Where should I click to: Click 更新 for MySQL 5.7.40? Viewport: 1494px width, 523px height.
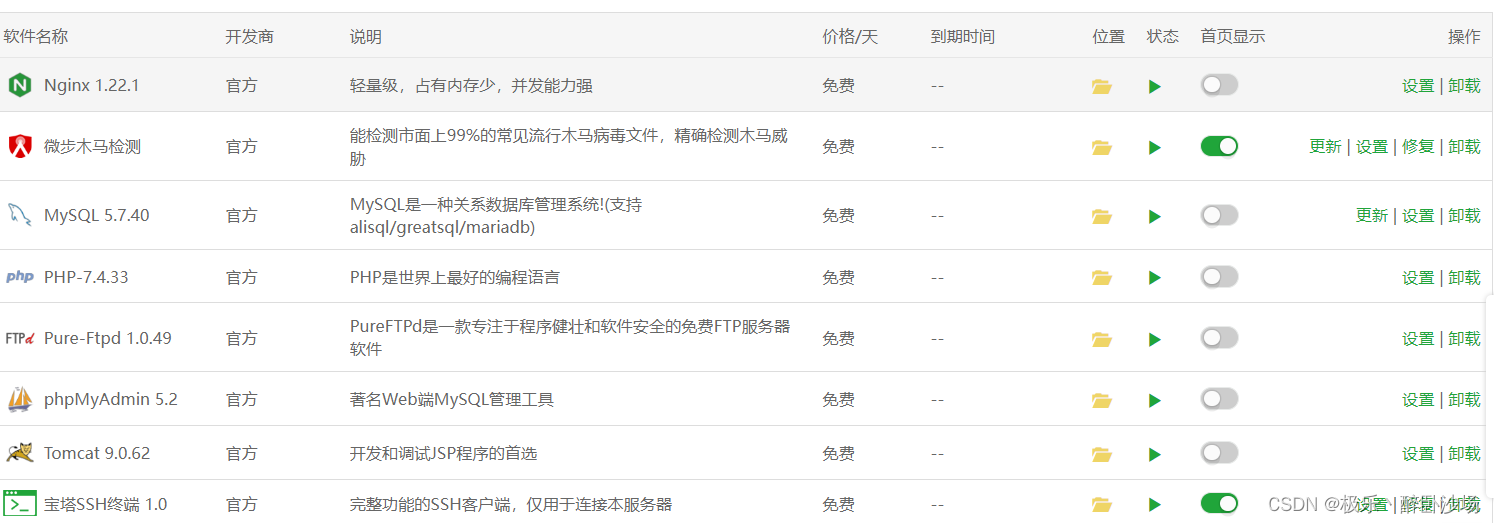click(x=1372, y=216)
